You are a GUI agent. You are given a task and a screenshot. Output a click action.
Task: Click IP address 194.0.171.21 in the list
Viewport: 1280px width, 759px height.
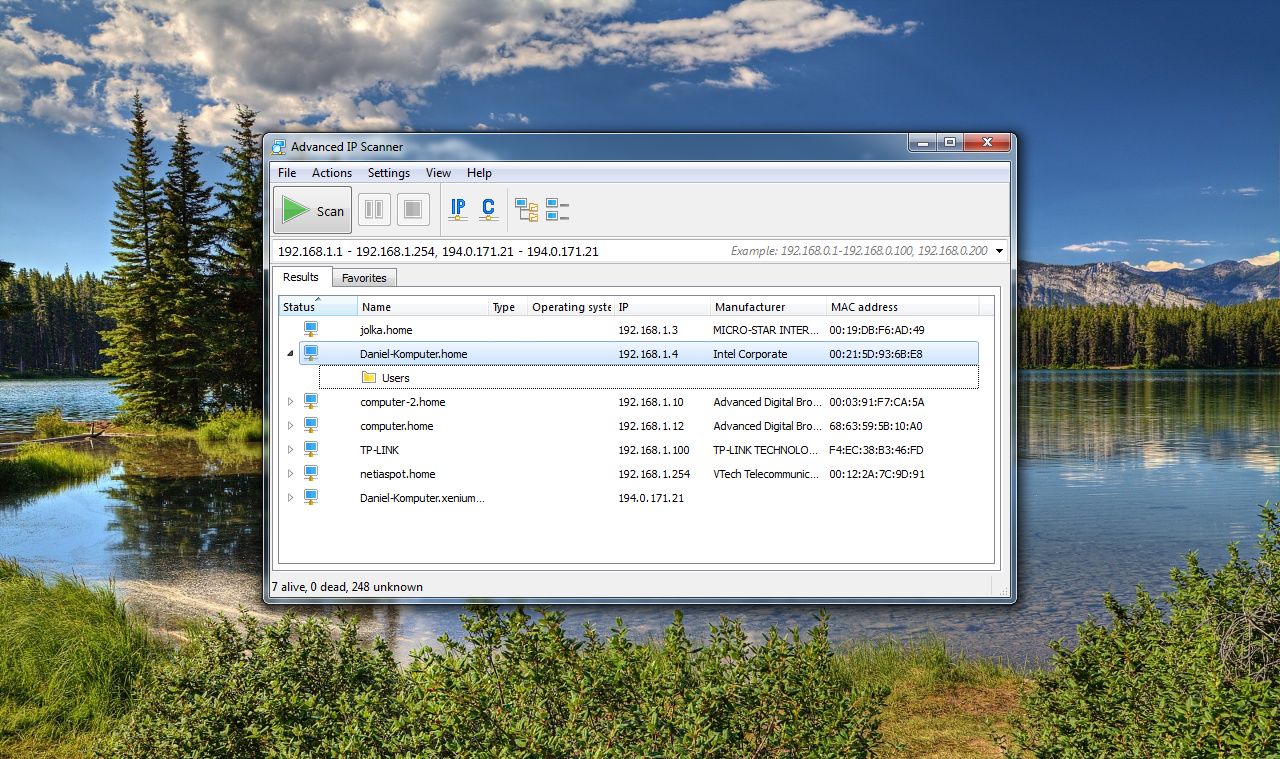coord(651,498)
